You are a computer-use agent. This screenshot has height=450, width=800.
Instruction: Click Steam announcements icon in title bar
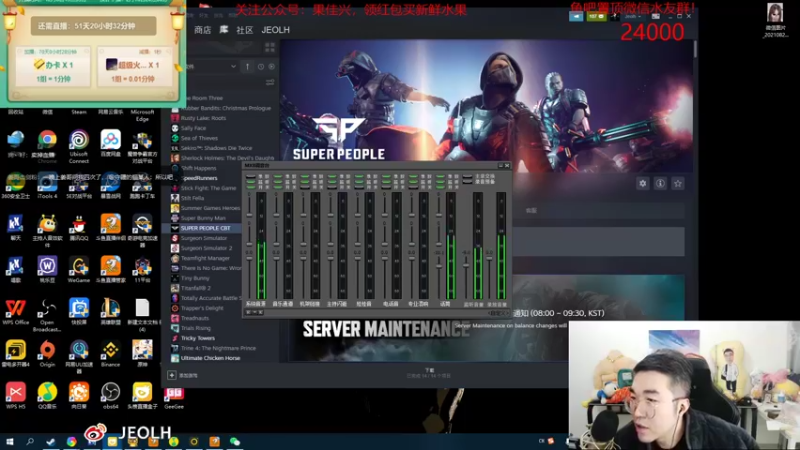(x=576, y=16)
